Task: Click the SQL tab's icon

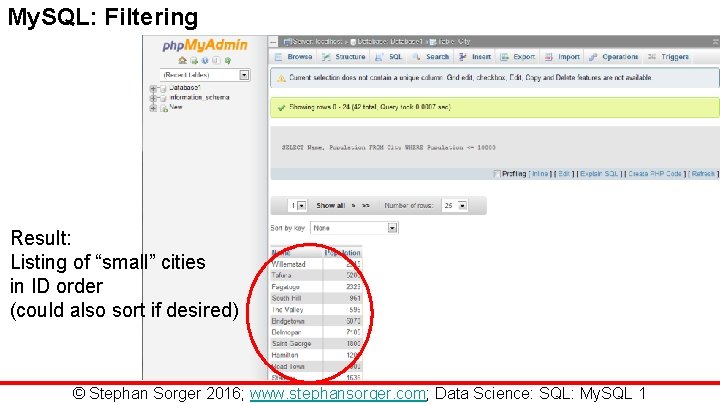Action: pos(379,56)
